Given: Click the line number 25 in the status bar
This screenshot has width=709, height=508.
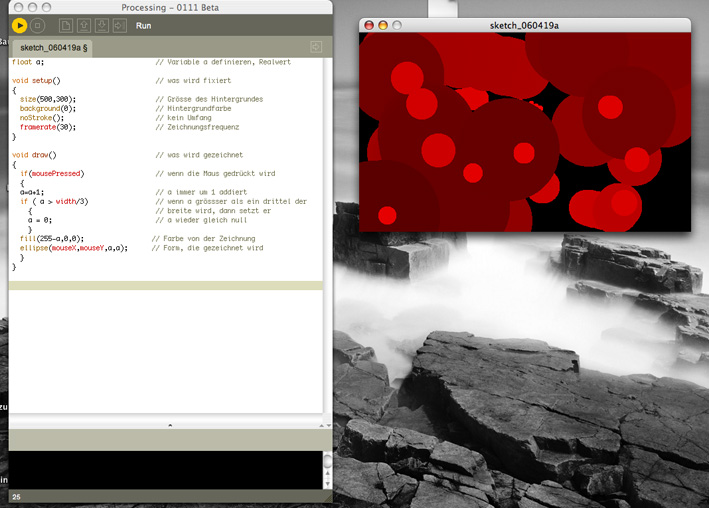Looking at the screenshot, I should (16, 497).
